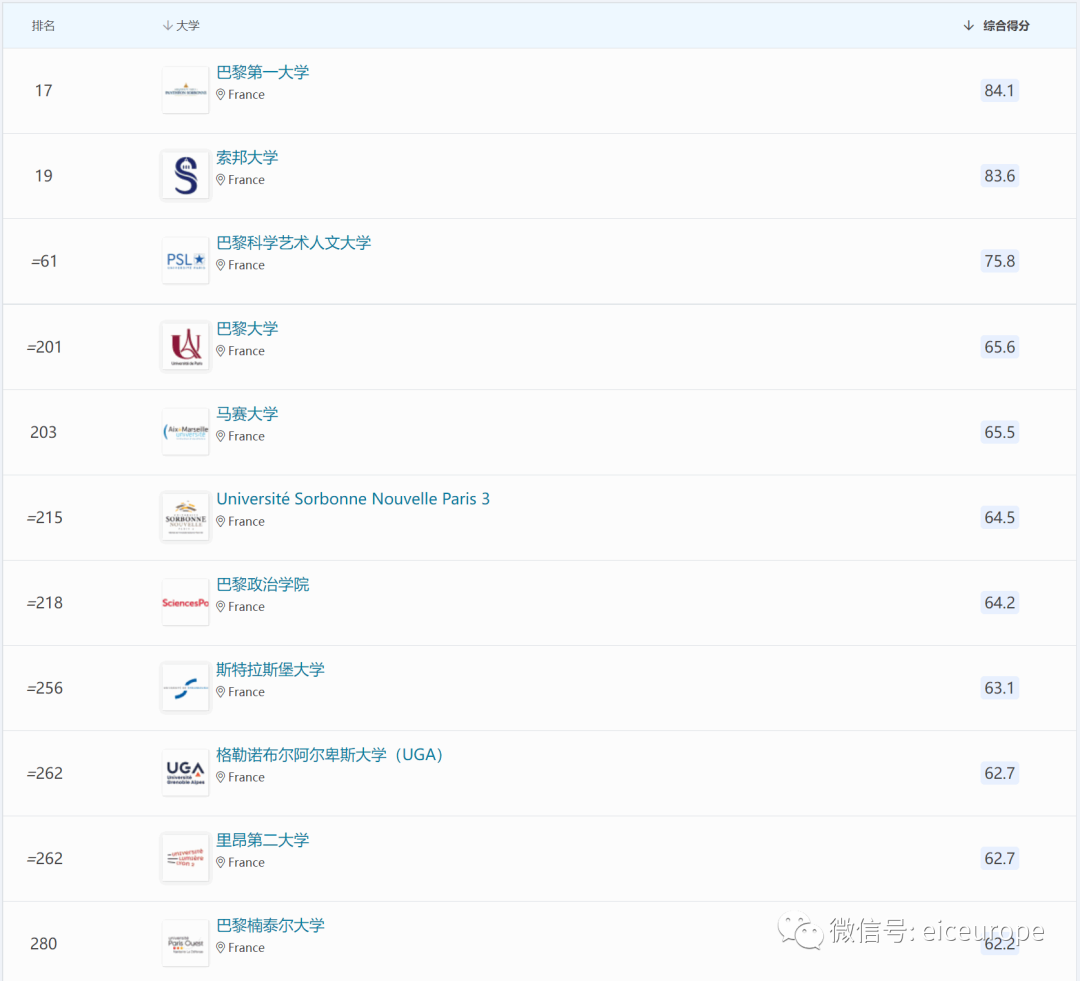Image resolution: width=1080 pixels, height=981 pixels.
Task: Click location pin under 巴黎楠泰尔大学
Action: point(220,948)
